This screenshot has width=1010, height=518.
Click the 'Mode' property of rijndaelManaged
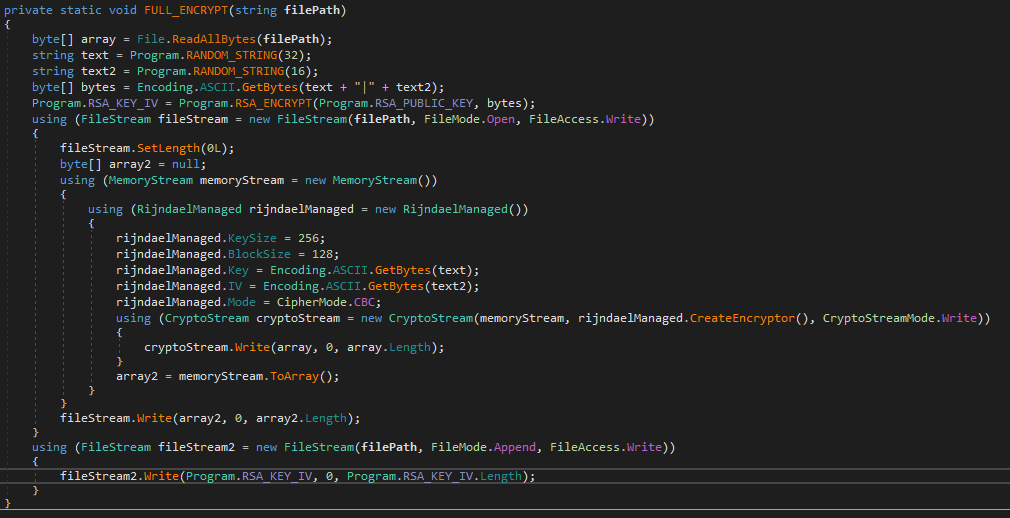[242, 302]
